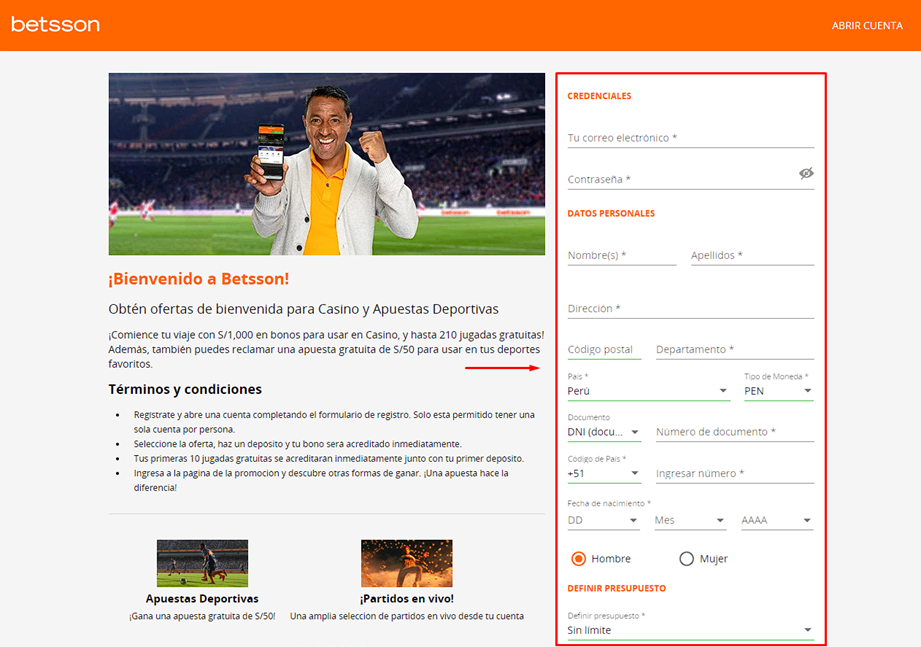This screenshot has height=647, width=921.
Task: Click the ¡Partidos en vivo! thumbnail image
Action: pos(406,563)
